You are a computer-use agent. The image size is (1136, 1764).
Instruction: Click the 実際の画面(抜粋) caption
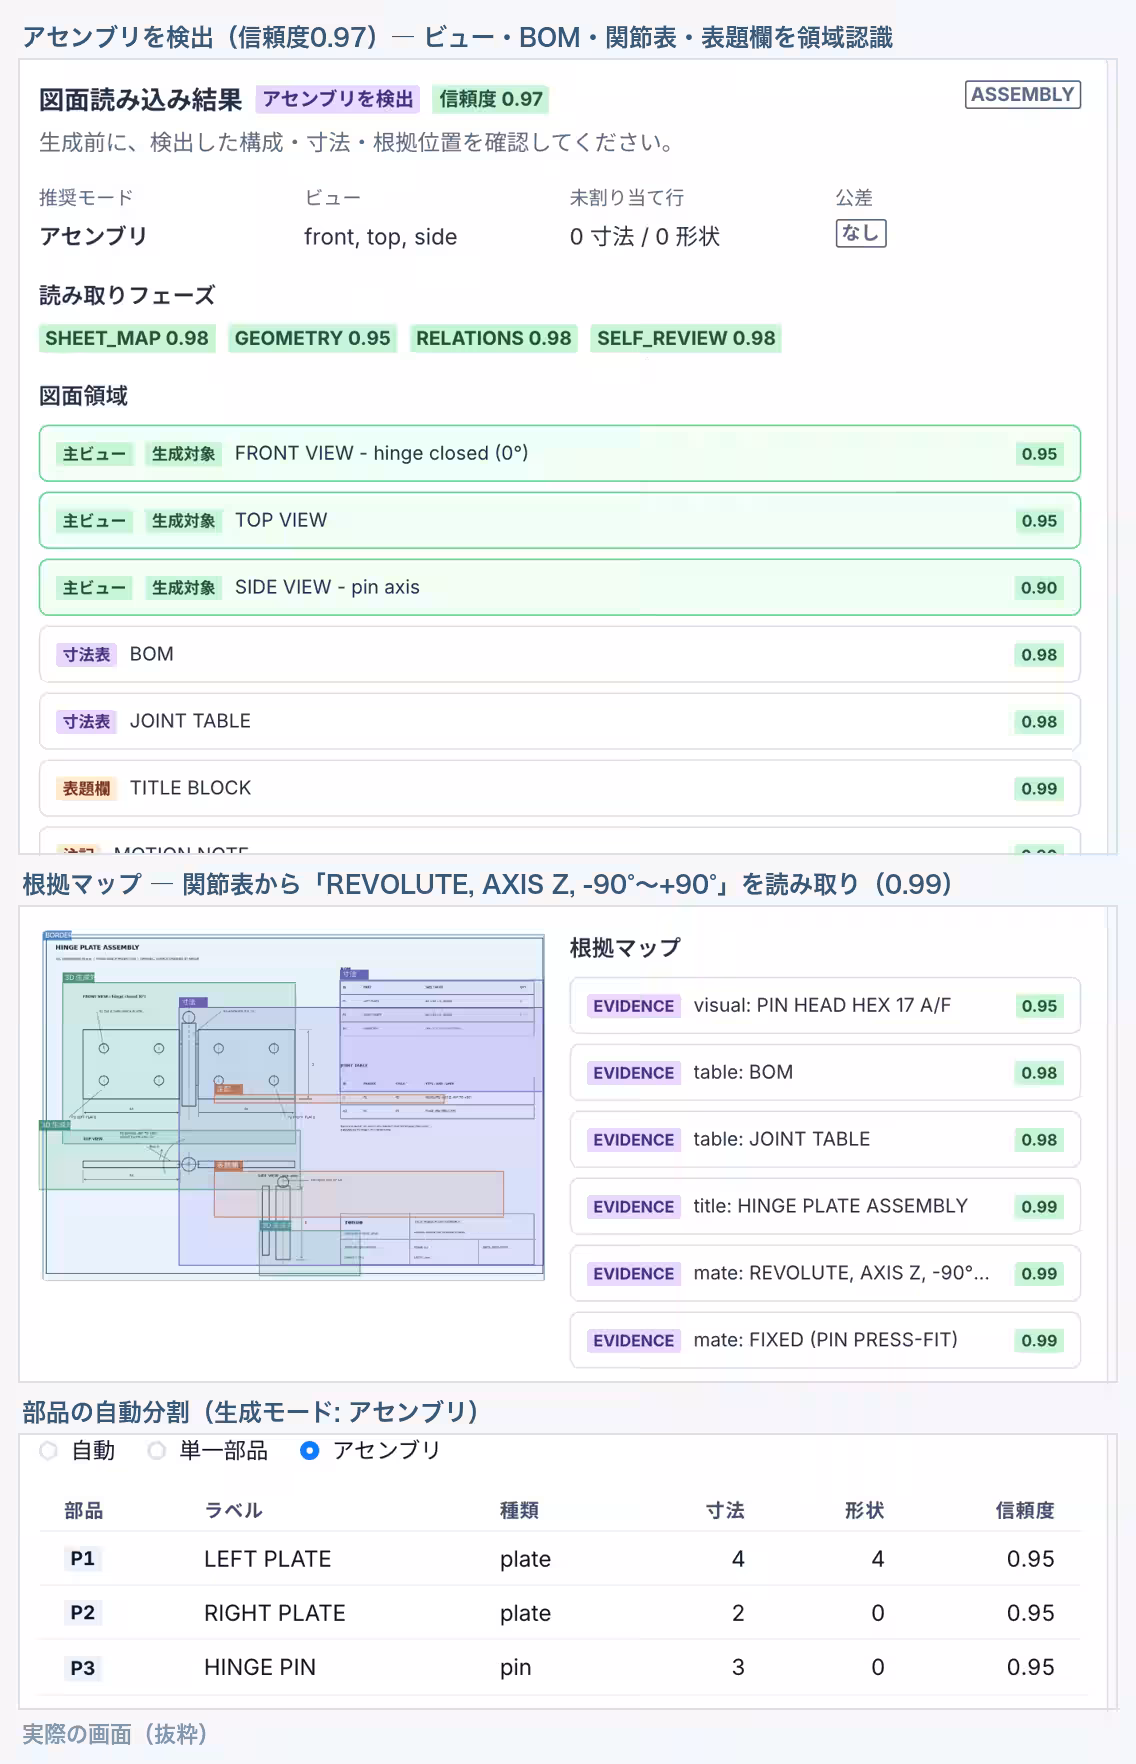click(x=114, y=1734)
